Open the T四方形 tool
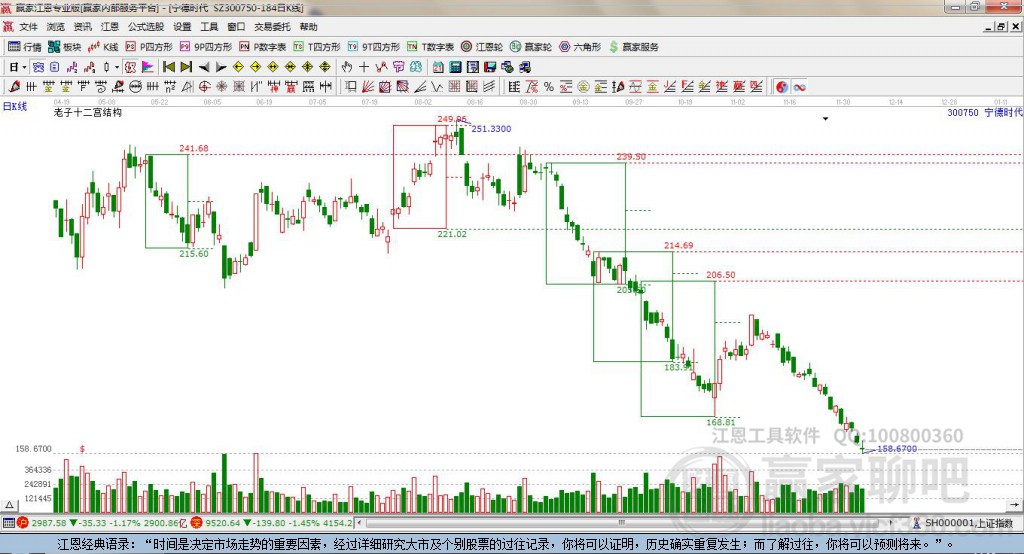This screenshot has height=554, width=1024. (317, 47)
